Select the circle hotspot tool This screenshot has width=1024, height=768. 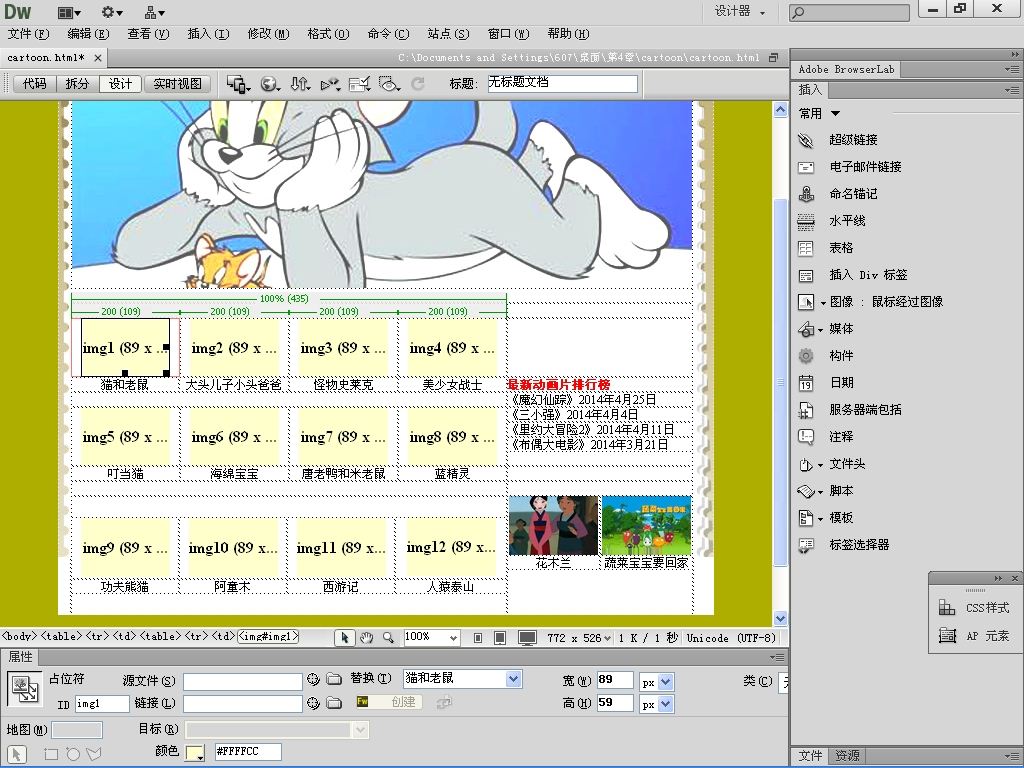tap(72, 754)
